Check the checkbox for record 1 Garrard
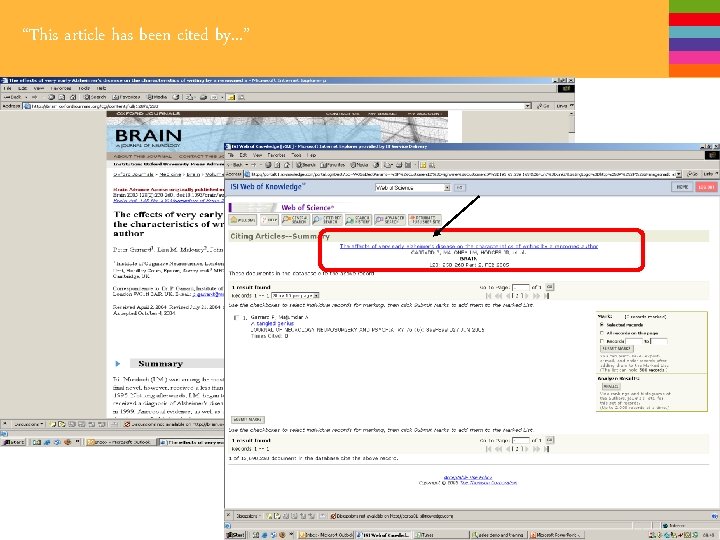This screenshot has width=720, height=540. point(236,318)
